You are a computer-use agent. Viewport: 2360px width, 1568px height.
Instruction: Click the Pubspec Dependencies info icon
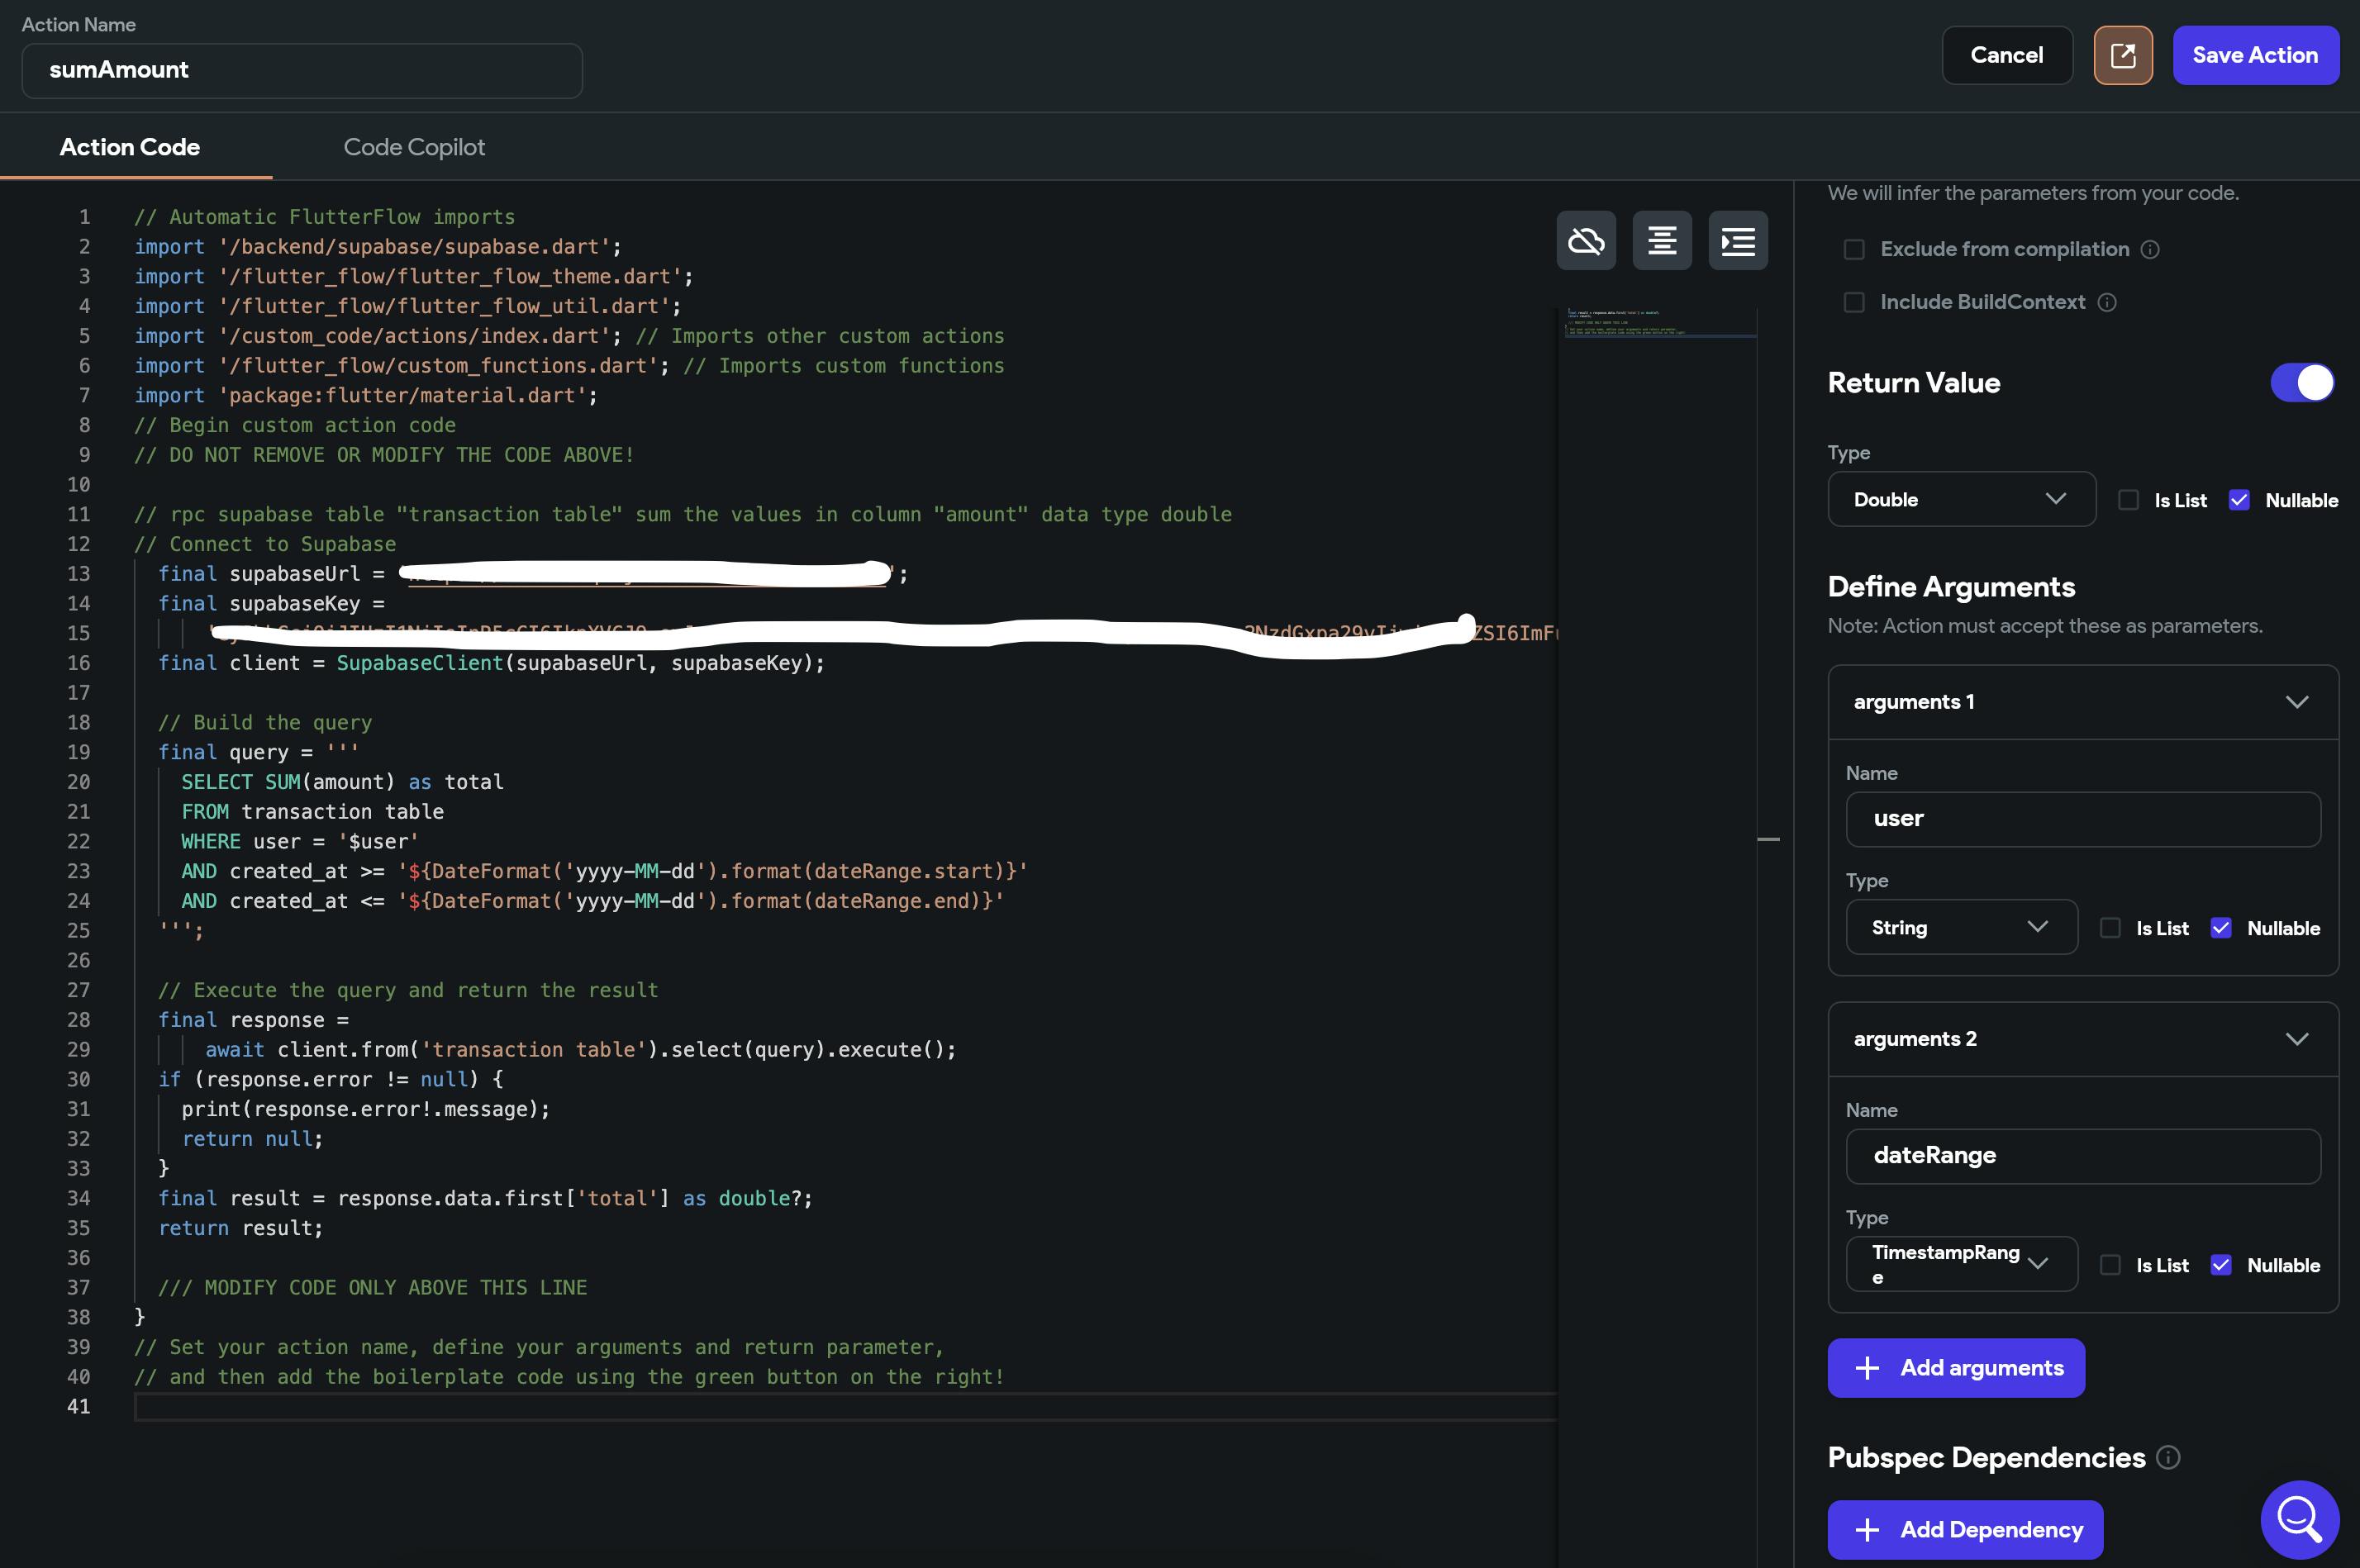(2168, 1458)
